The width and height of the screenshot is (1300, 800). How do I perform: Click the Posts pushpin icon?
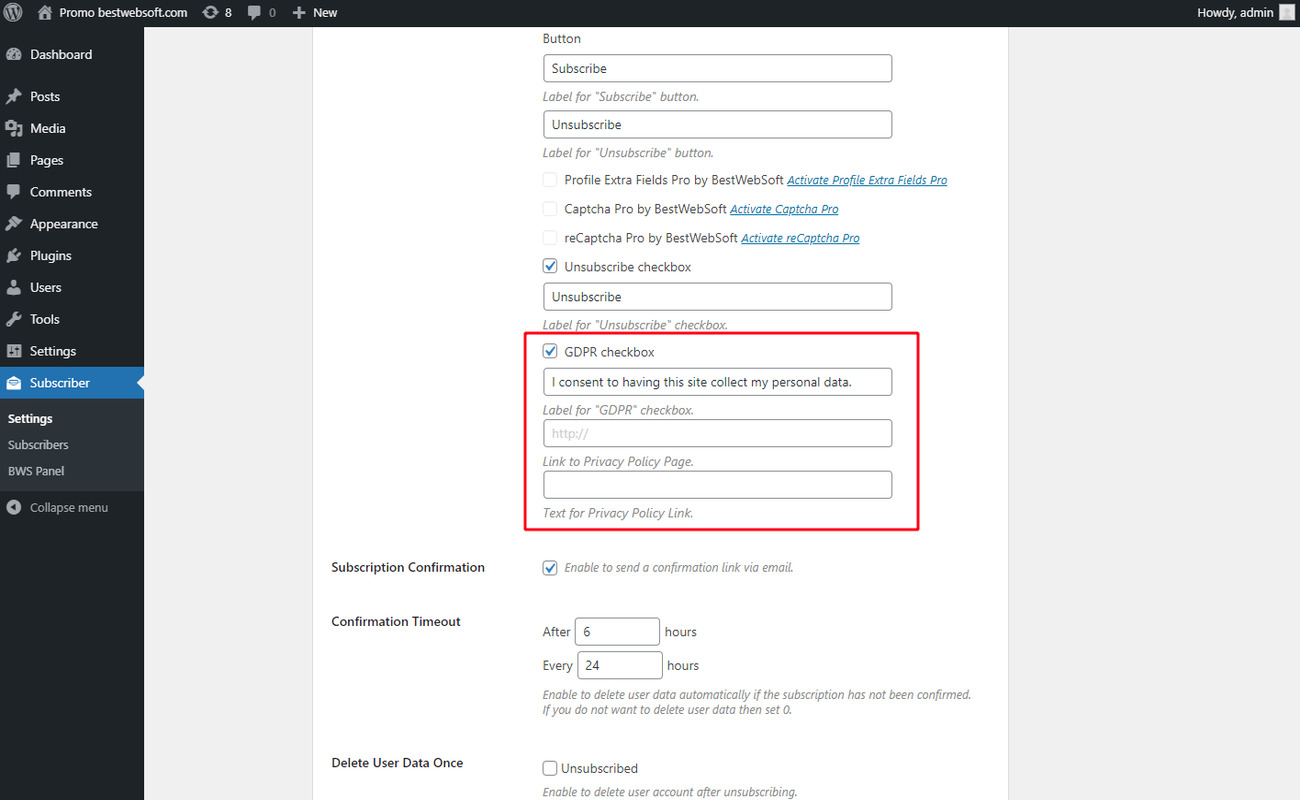point(14,97)
